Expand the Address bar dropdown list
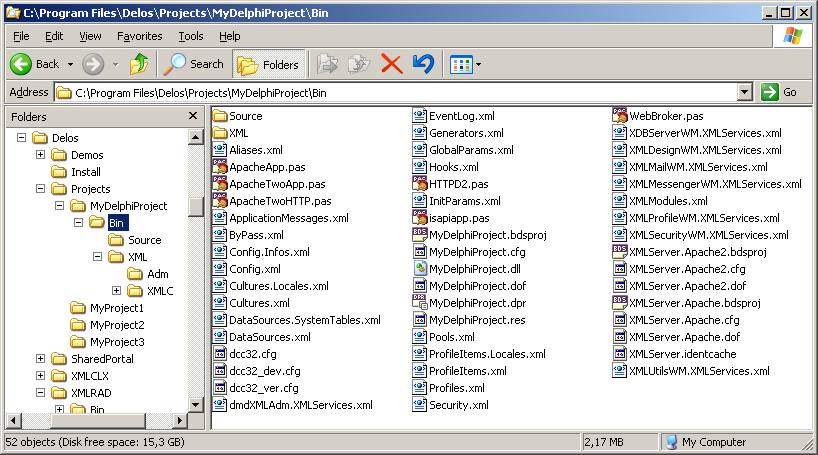 (x=744, y=92)
